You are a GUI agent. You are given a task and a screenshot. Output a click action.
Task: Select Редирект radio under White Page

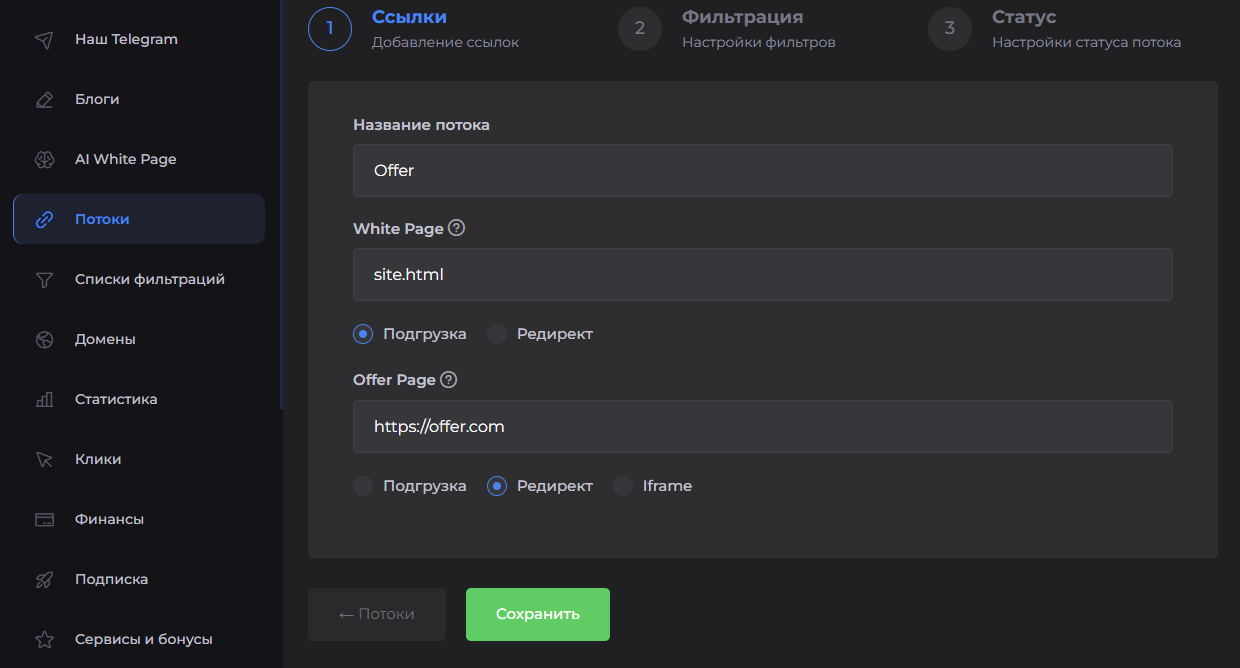click(497, 334)
